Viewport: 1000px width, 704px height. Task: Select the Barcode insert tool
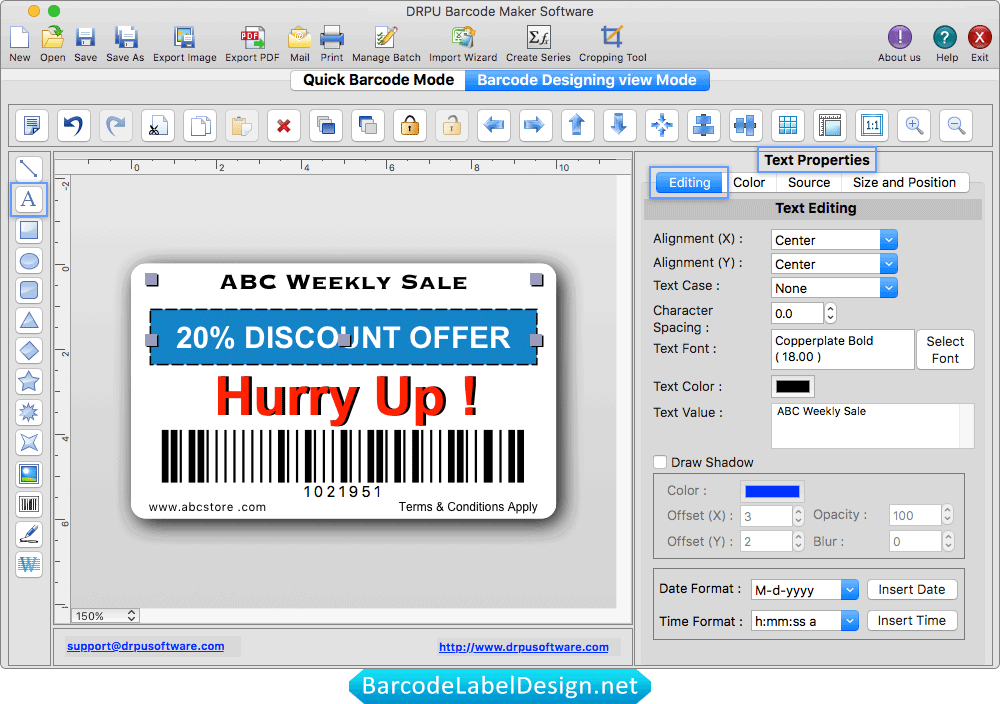click(29, 504)
